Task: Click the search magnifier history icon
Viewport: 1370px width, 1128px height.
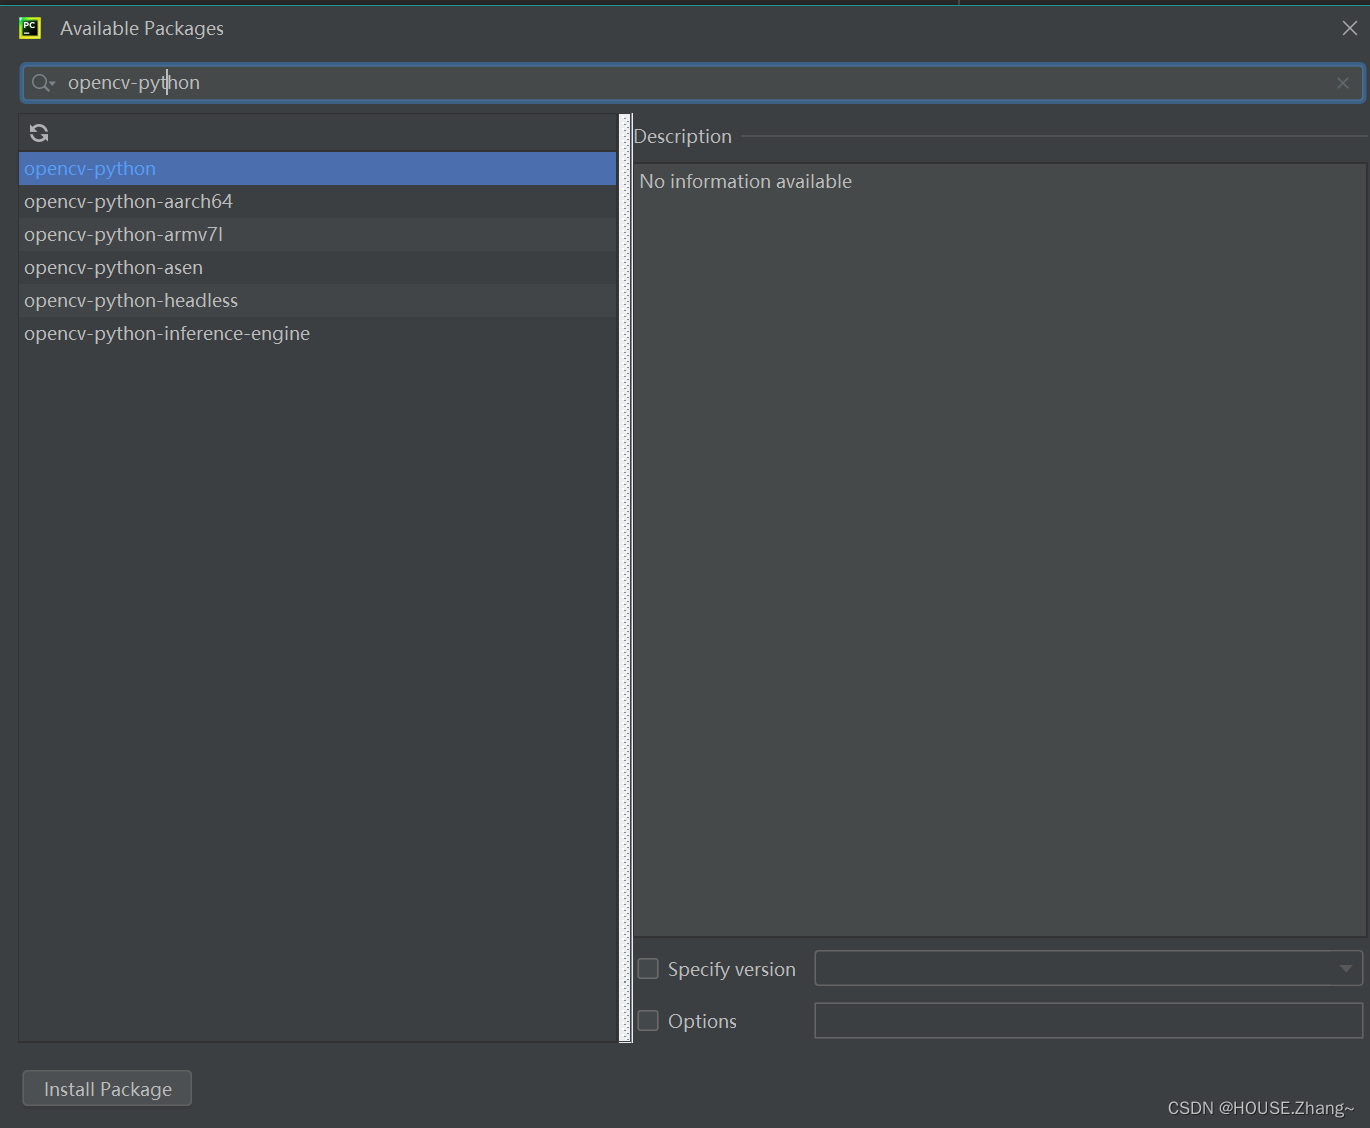Action: tap(42, 83)
